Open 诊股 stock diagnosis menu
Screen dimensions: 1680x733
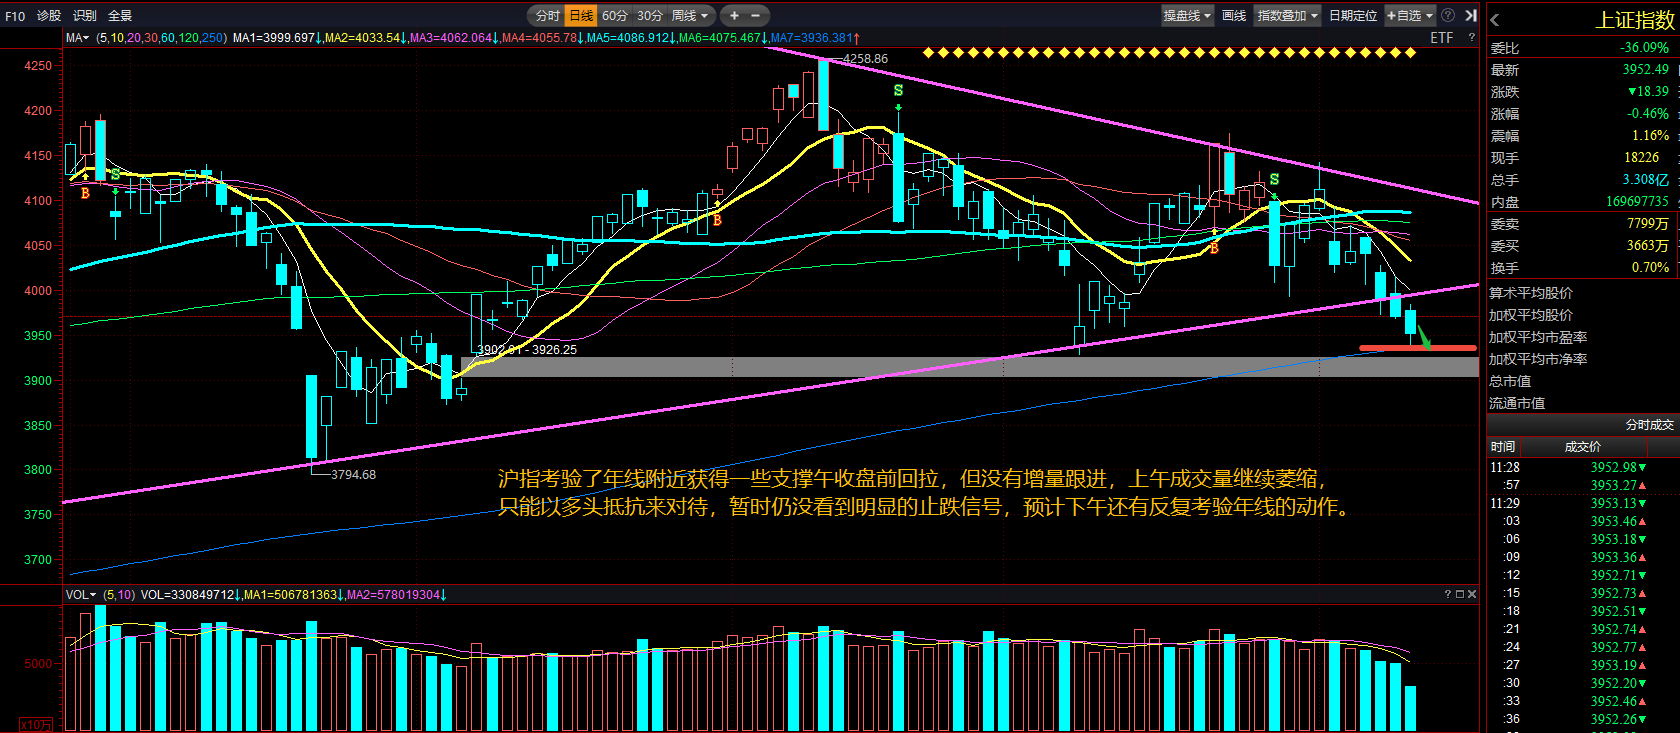[x=49, y=16]
